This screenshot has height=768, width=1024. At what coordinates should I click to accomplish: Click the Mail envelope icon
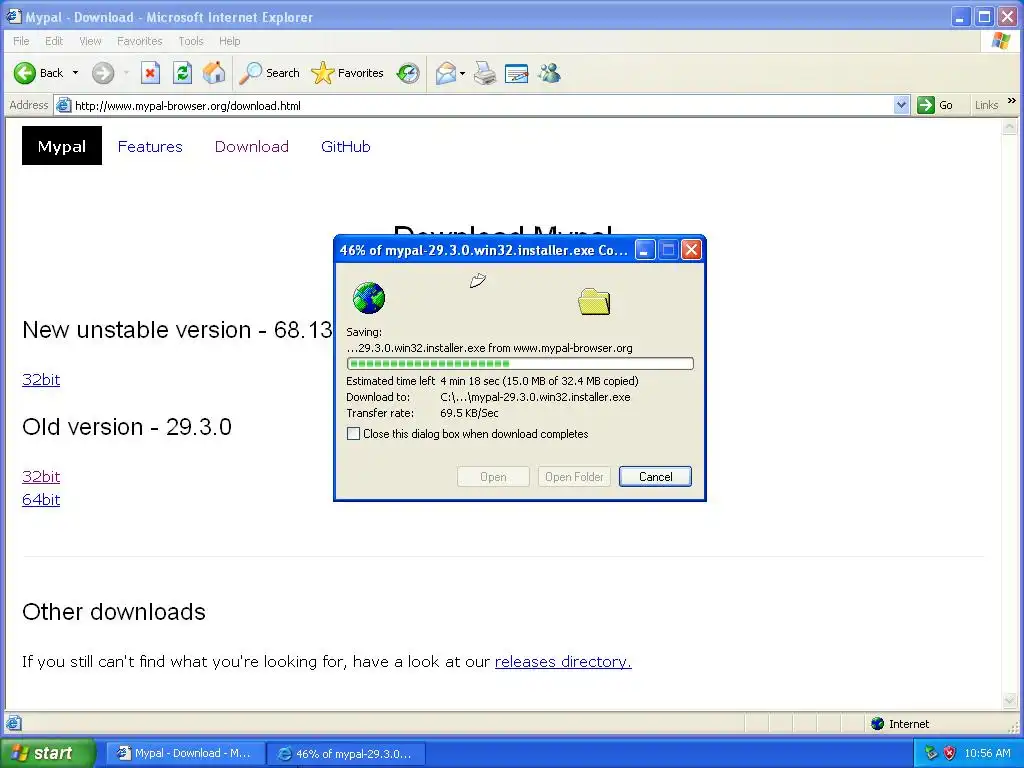click(x=445, y=73)
